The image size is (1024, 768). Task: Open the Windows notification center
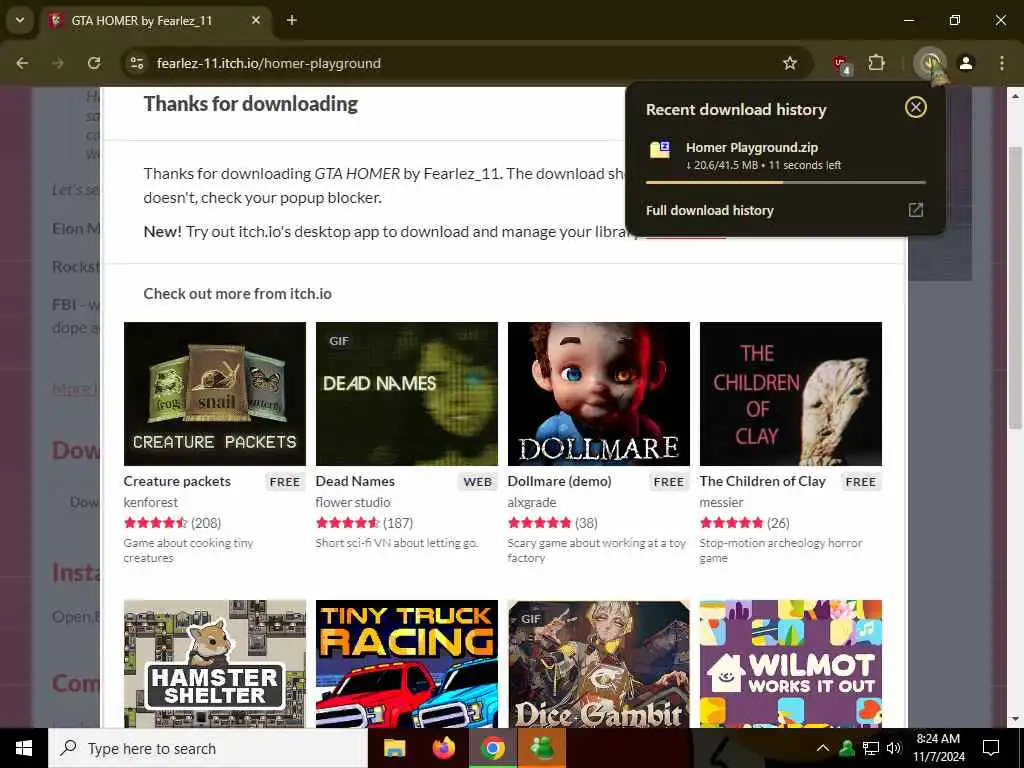[991, 748]
